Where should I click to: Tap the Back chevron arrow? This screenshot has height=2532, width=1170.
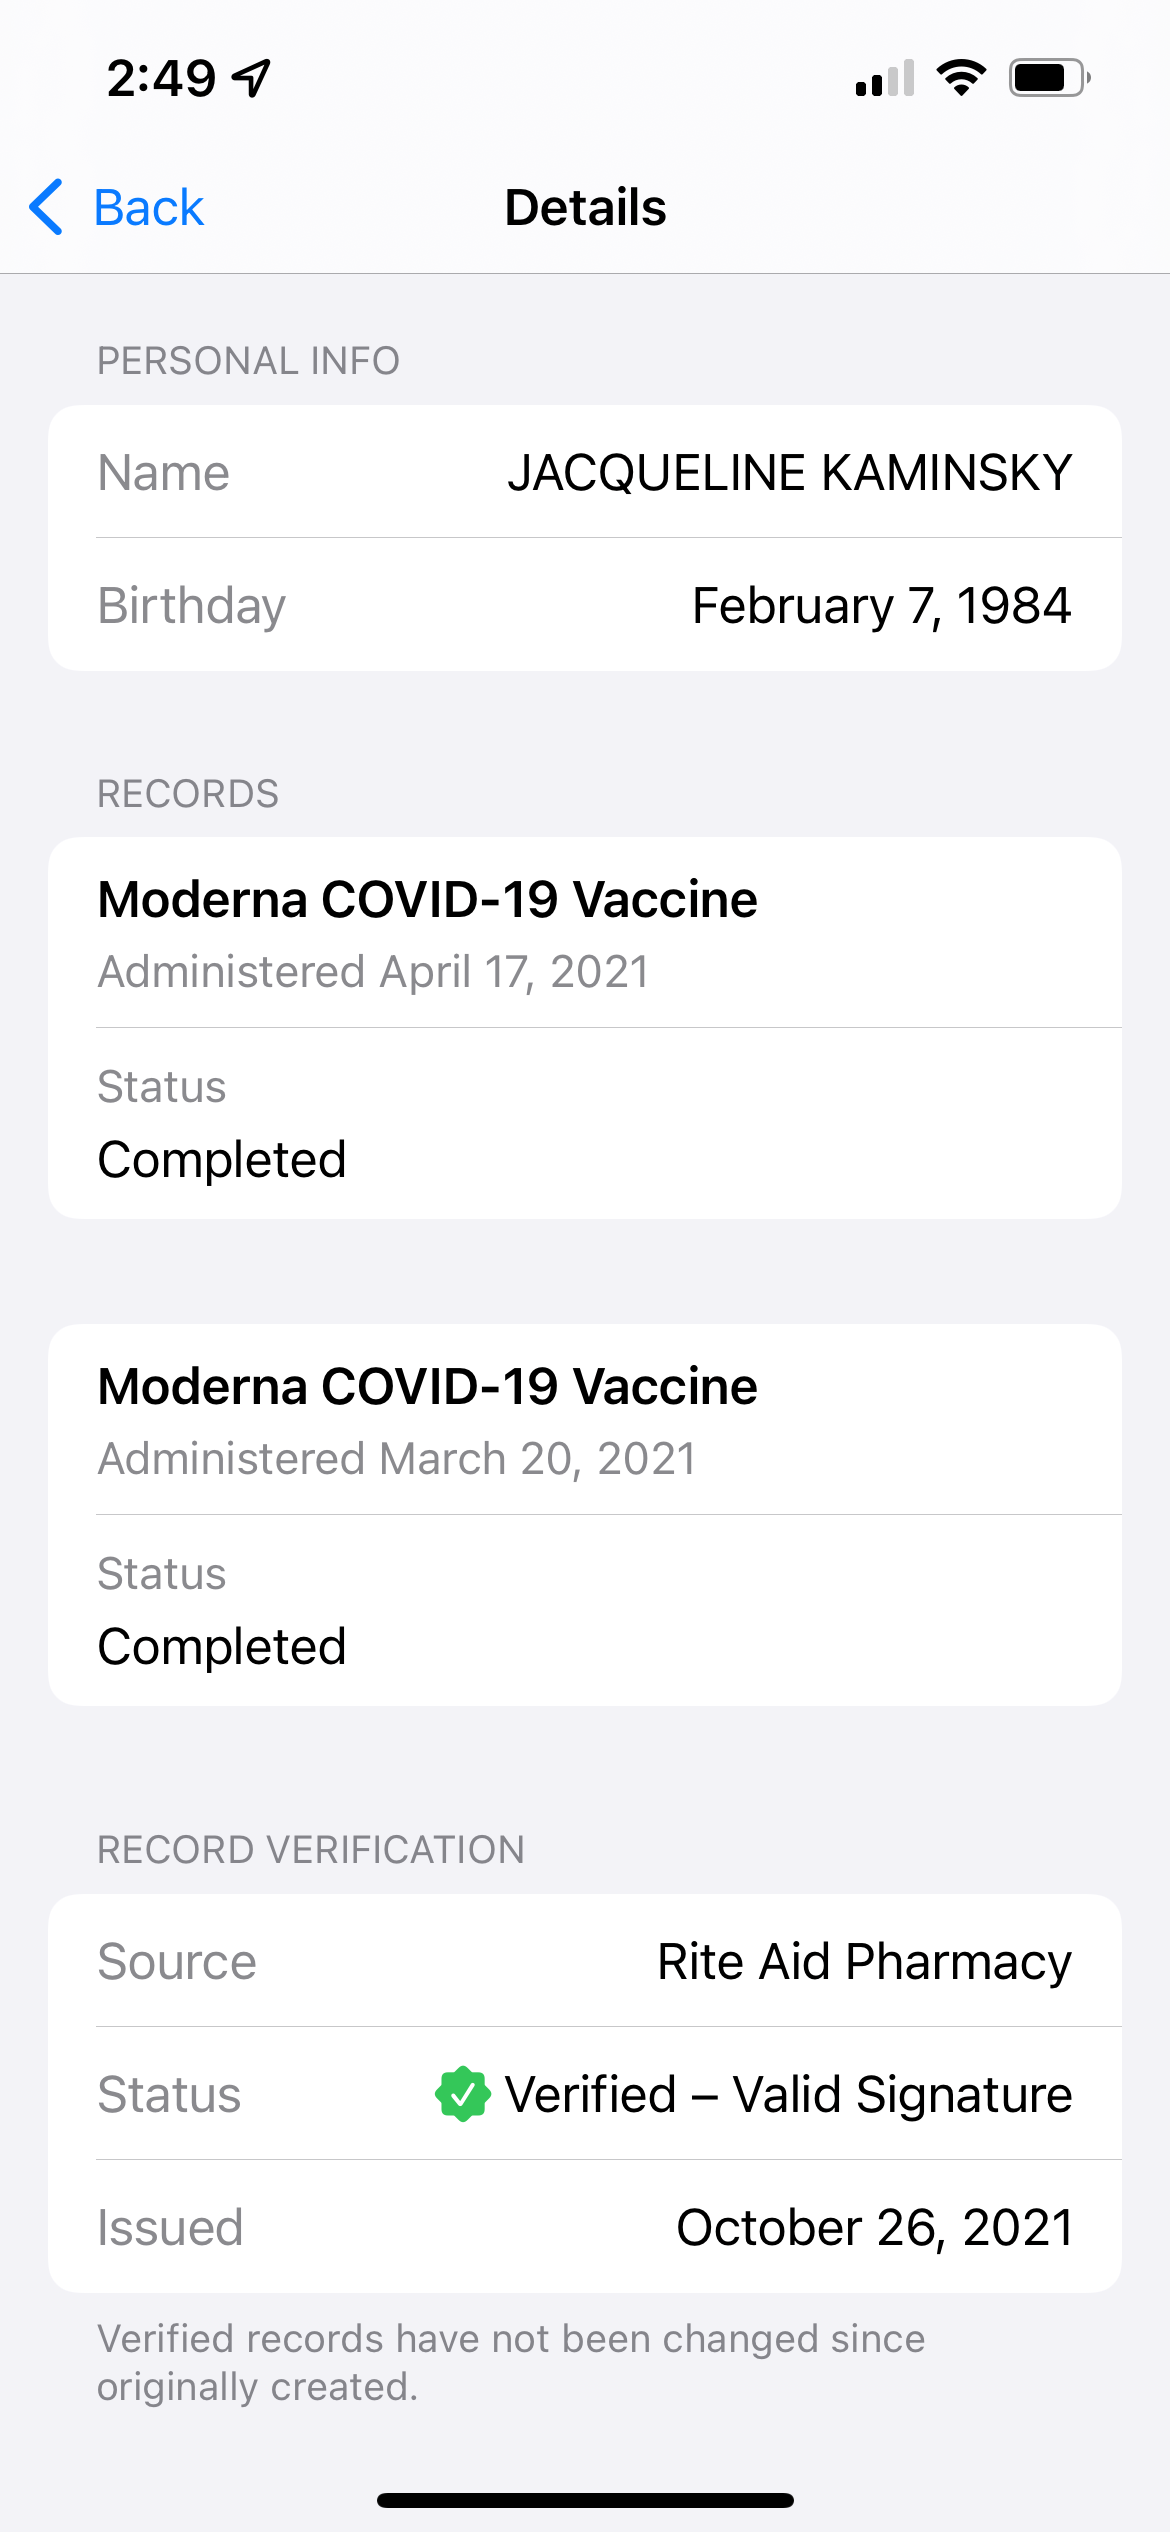47,208
